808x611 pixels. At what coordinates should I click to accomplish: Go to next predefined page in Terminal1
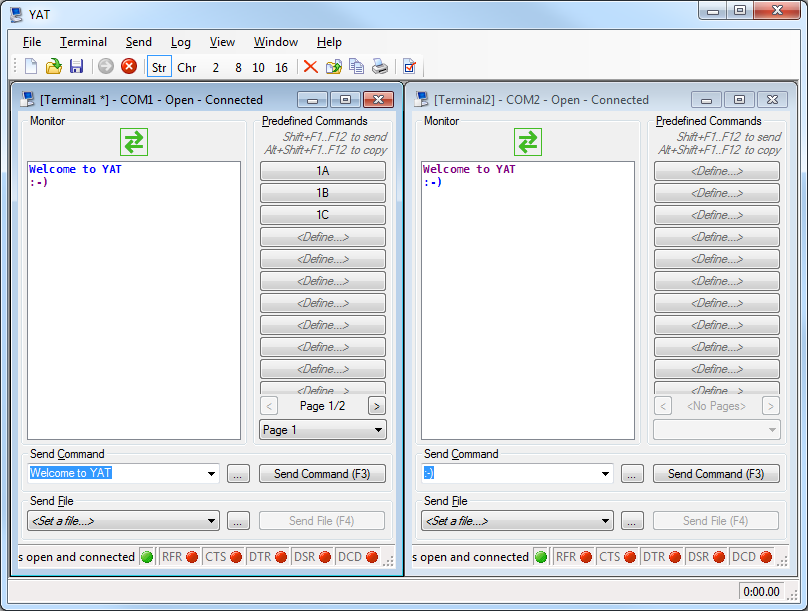click(x=377, y=406)
